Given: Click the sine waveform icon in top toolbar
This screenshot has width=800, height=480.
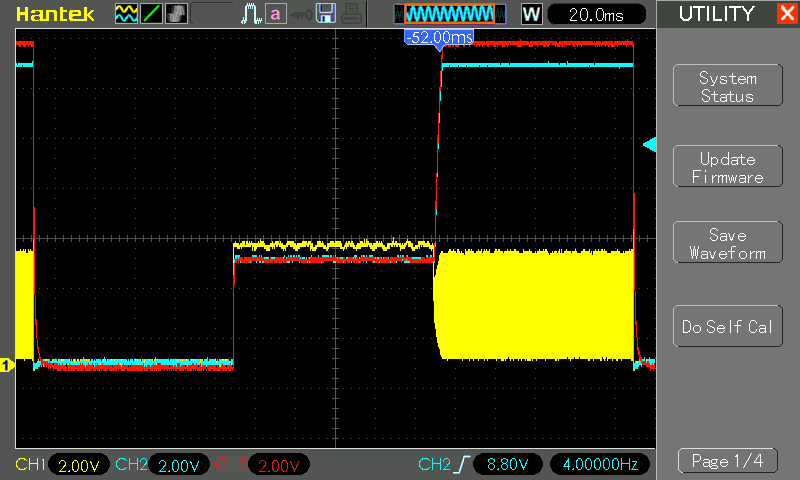Looking at the screenshot, I should tap(126, 14).
